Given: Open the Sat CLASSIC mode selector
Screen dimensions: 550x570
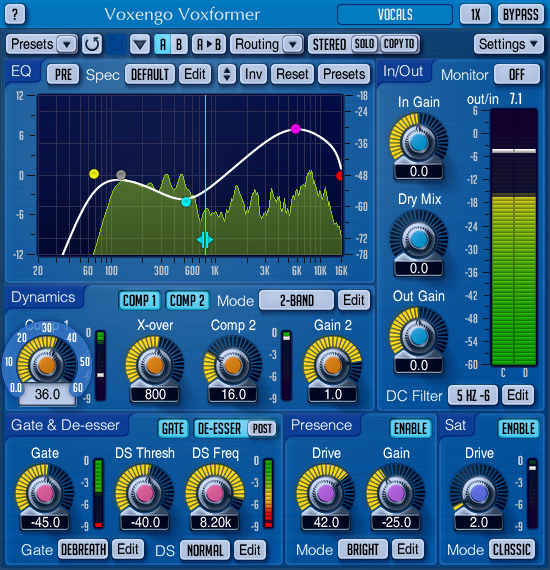Looking at the screenshot, I should point(512,549).
